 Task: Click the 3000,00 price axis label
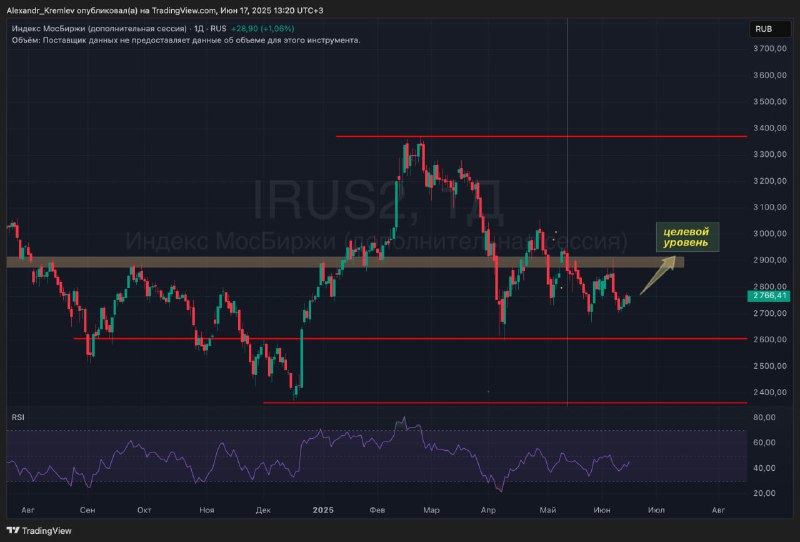click(x=770, y=234)
